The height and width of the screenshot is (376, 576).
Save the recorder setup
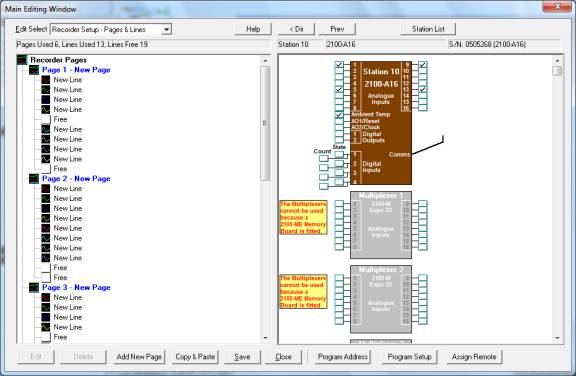coord(242,357)
